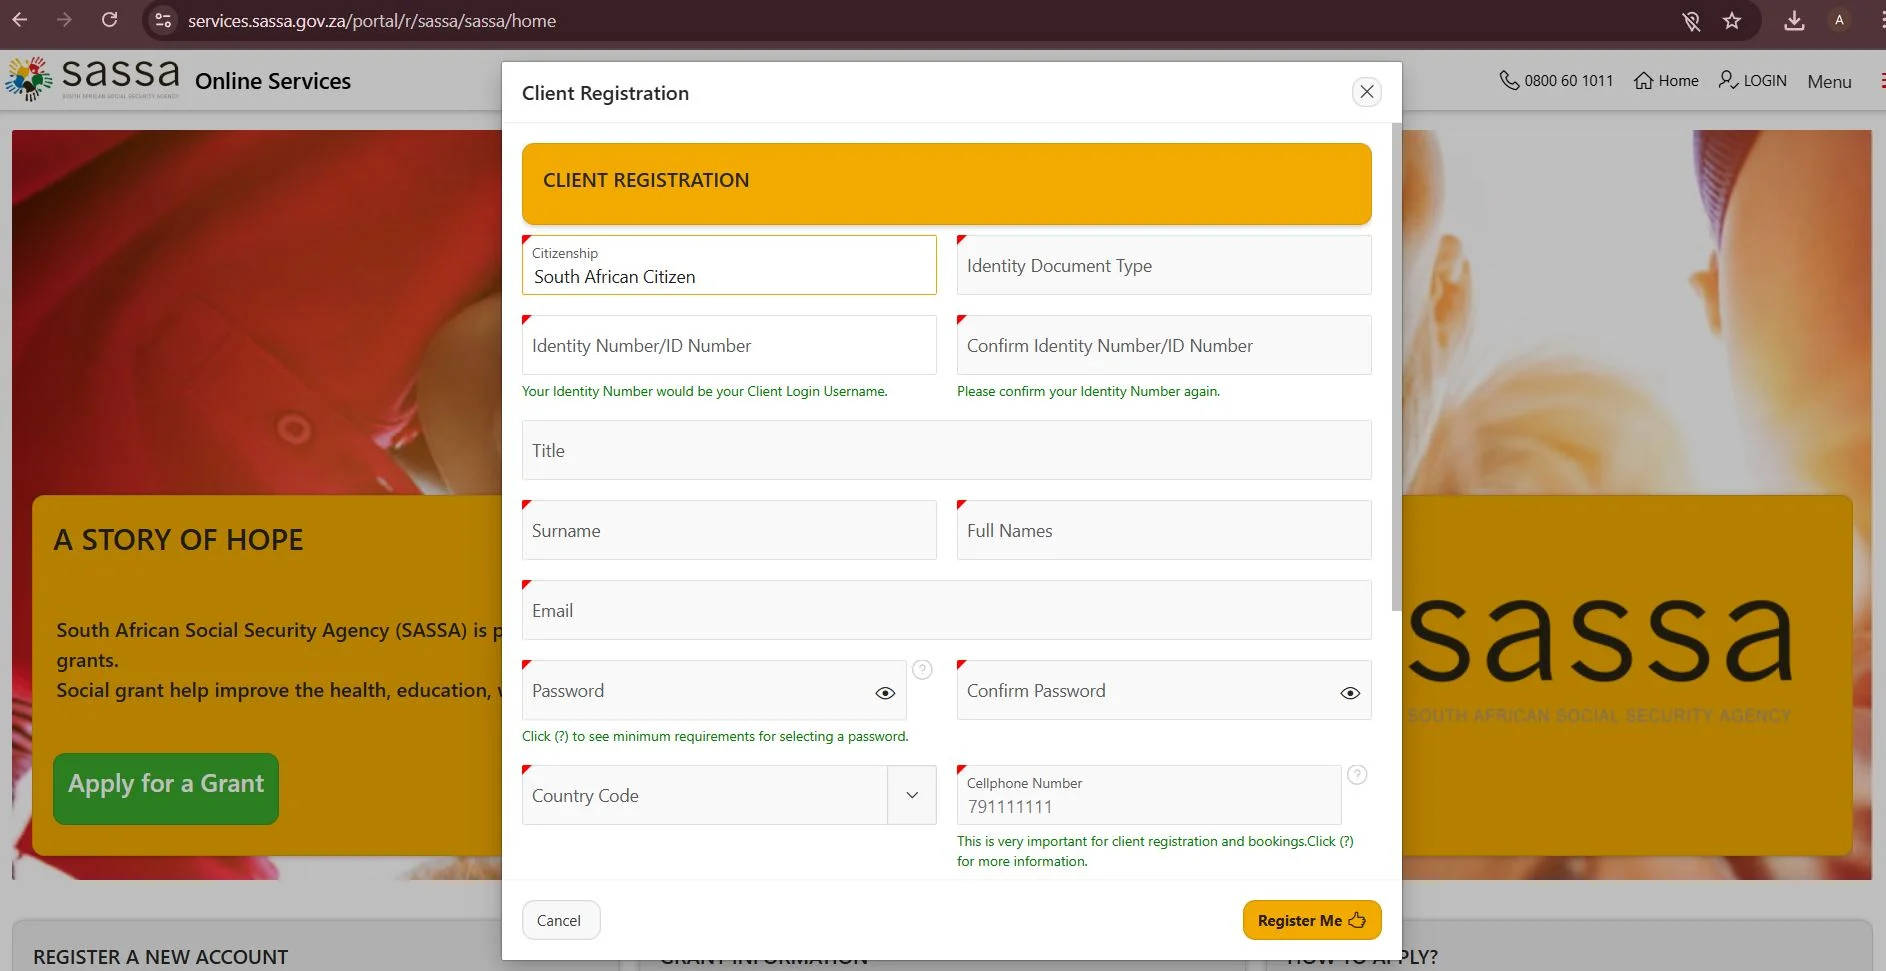
Task: Reload the page with refresh icon
Action: [x=110, y=20]
